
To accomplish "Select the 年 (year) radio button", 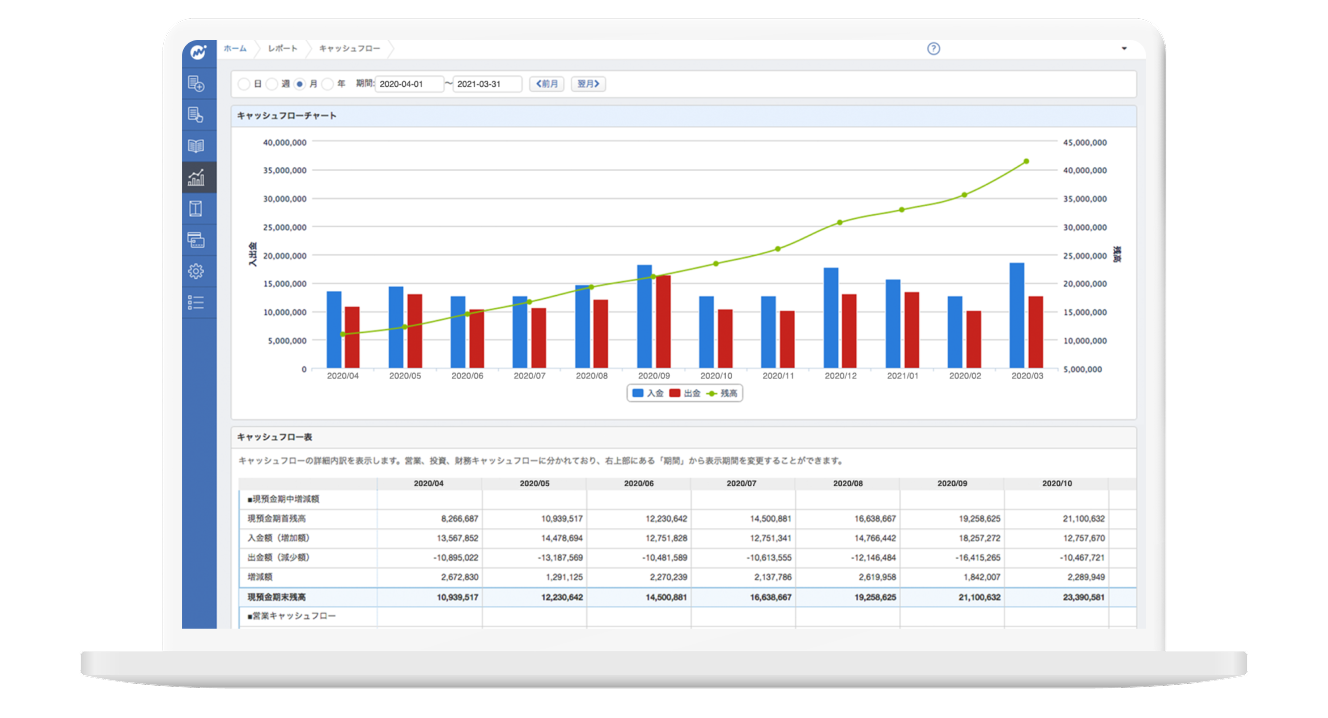I will [327, 85].
